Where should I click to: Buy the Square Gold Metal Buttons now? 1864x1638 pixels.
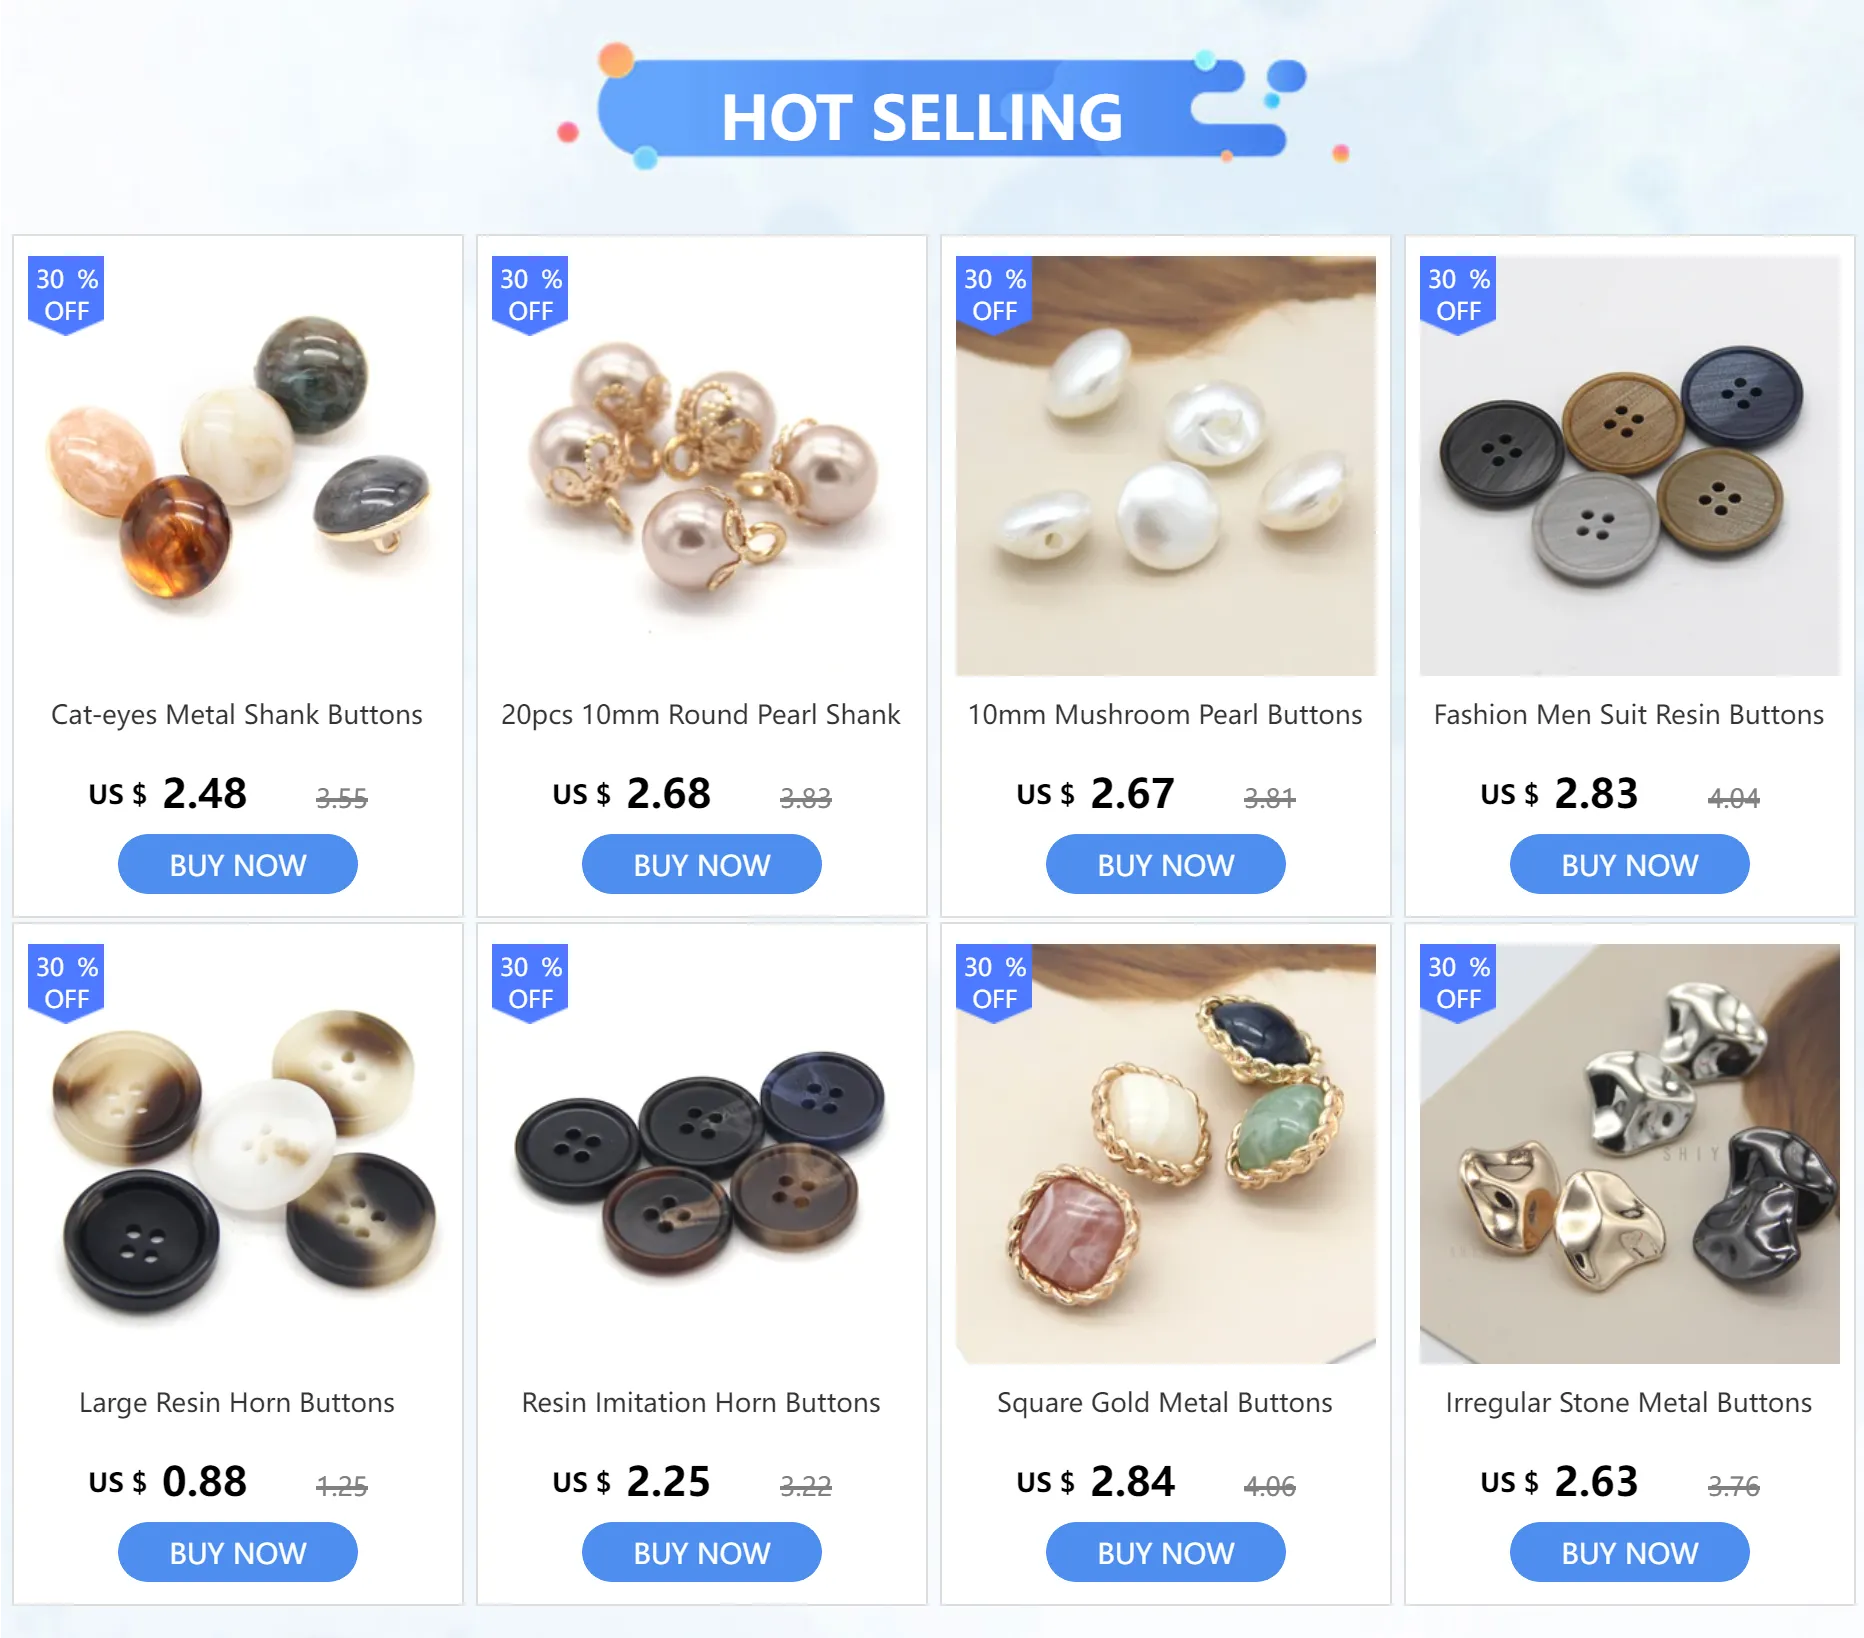pyautogui.click(x=1166, y=1553)
